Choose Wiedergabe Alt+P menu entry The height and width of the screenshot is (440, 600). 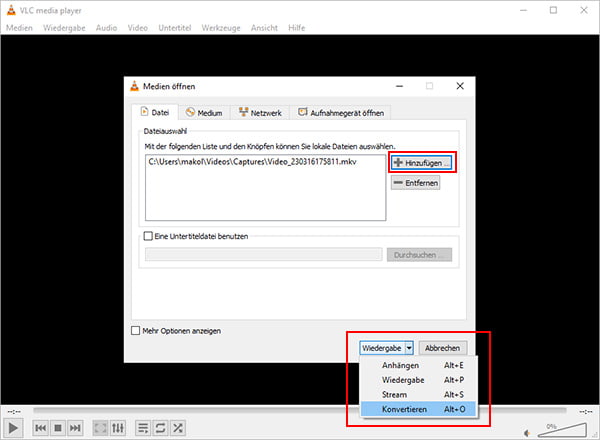[418, 380]
